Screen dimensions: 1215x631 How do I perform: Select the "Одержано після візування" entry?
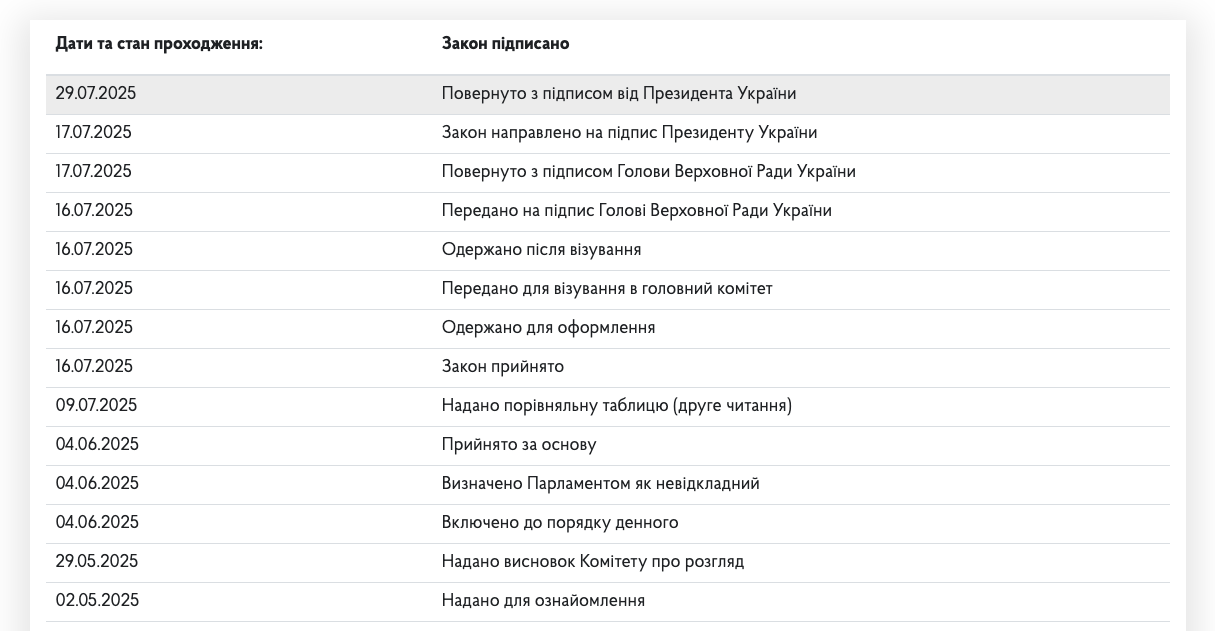coord(541,250)
